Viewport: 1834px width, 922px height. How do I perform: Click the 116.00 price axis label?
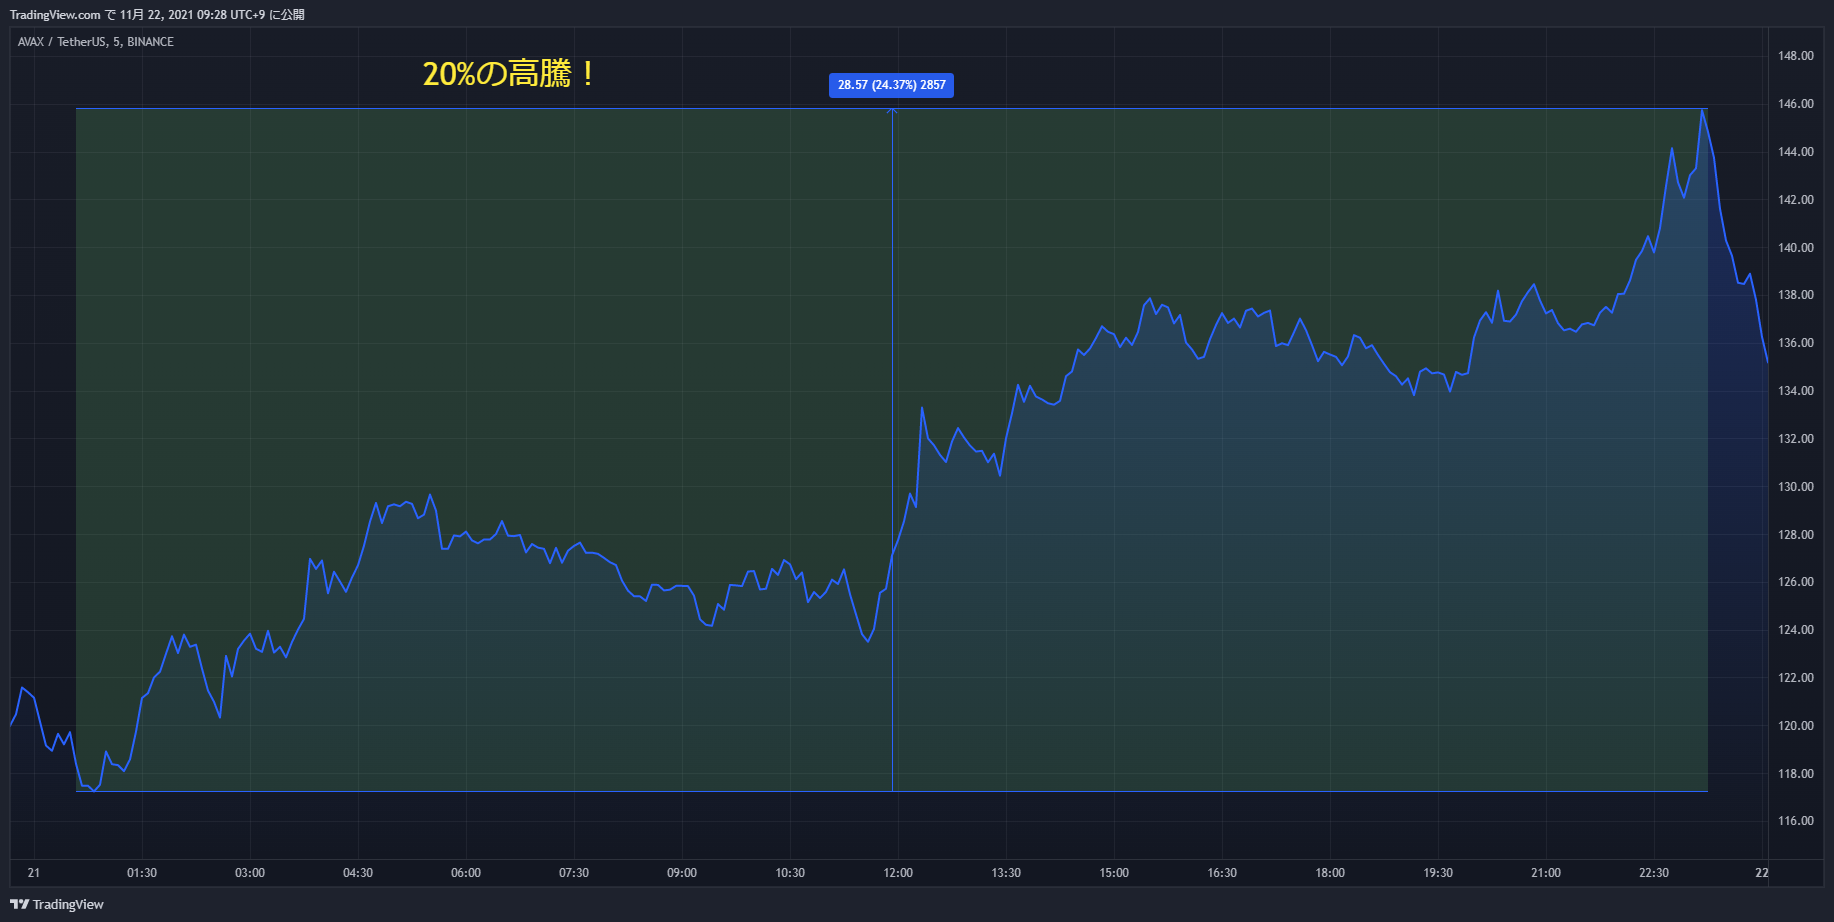coord(1795,821)
